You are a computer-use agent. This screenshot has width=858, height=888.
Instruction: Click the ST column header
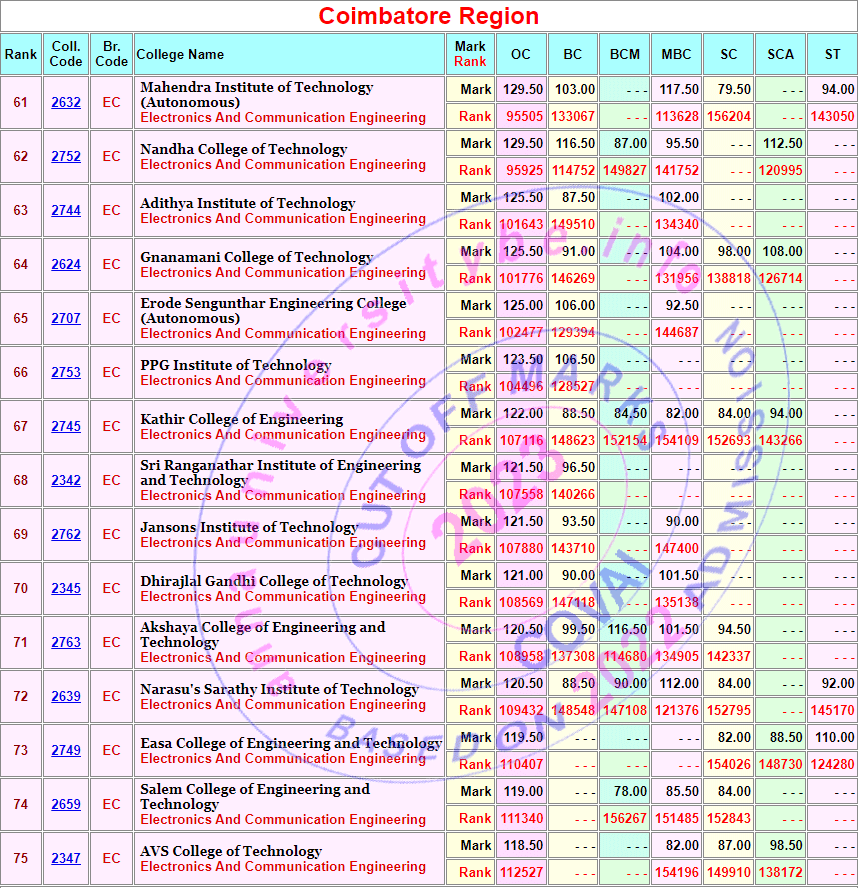832,54
